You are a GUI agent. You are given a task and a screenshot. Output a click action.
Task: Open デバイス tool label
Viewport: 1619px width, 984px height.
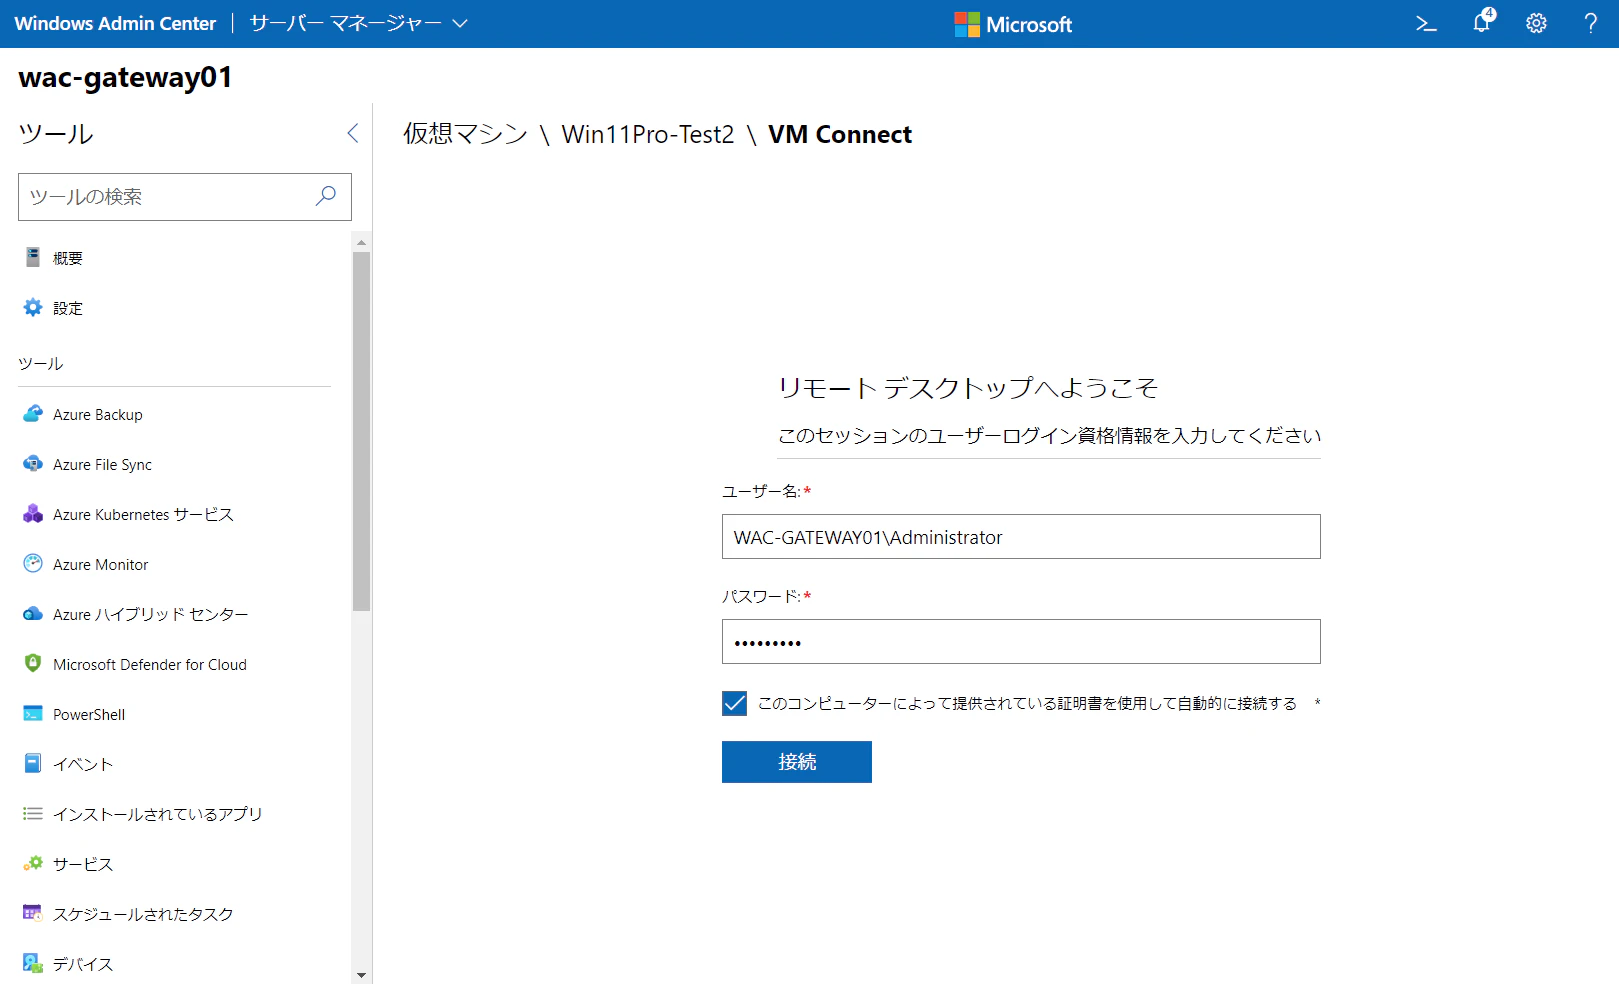83,964
